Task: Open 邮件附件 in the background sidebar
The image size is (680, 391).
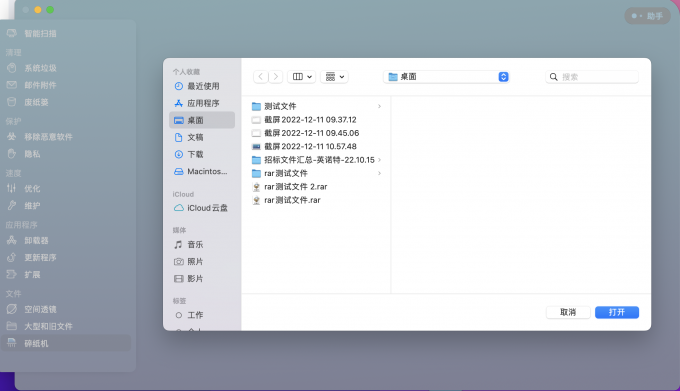Action: pyautogui.click(x=40, y=85)
